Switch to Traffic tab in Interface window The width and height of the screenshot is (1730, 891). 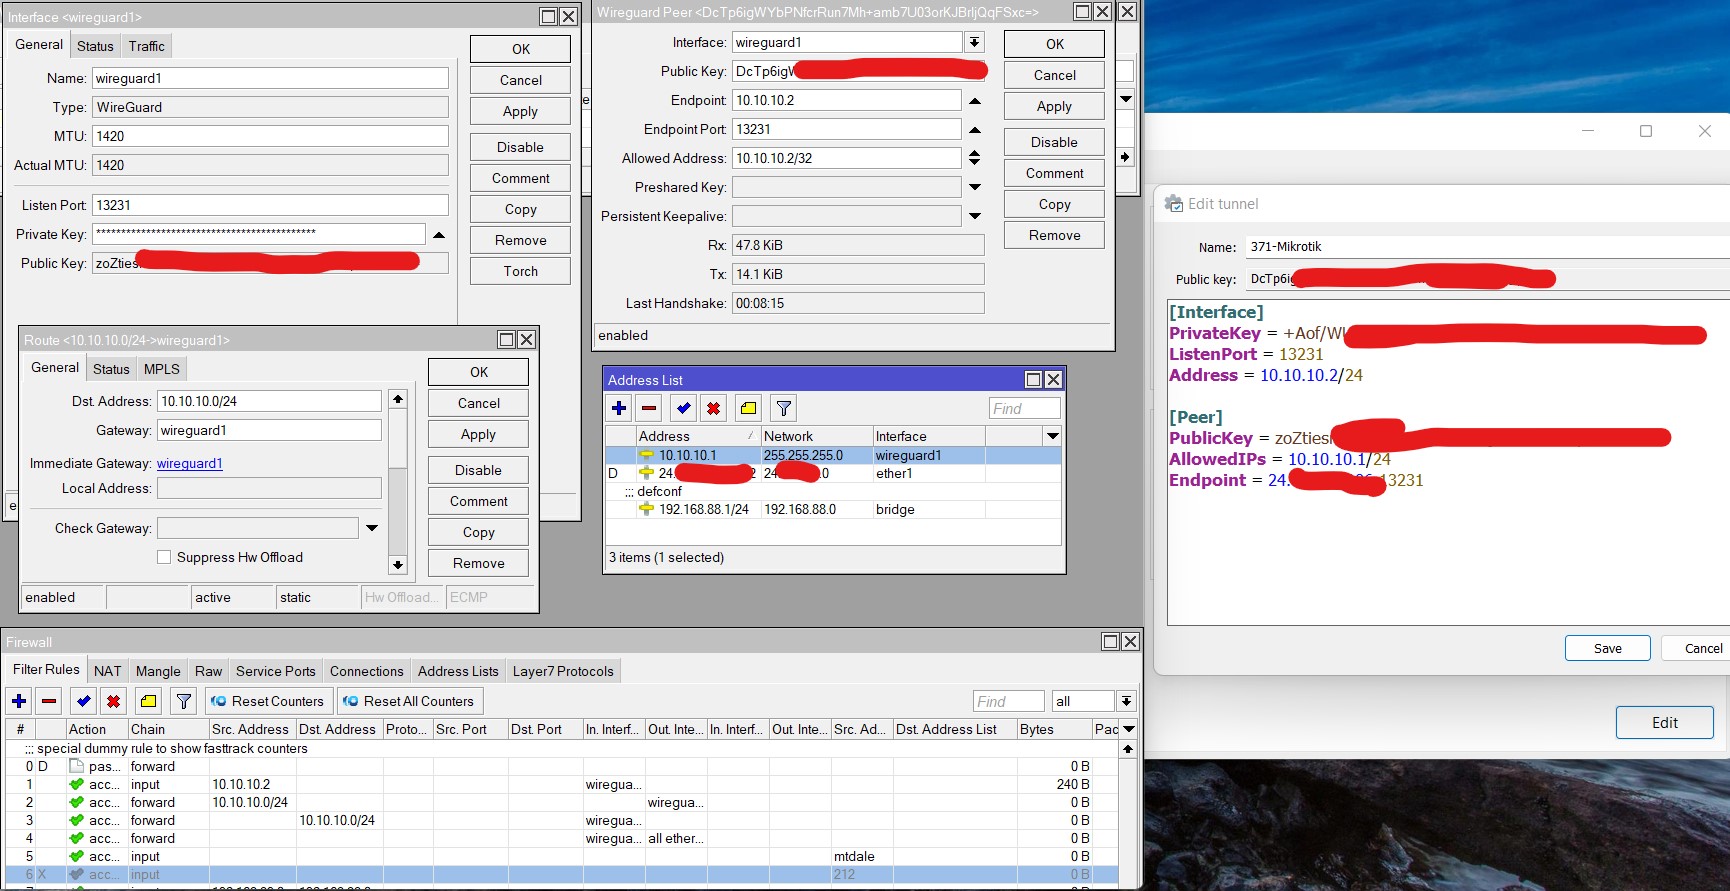pyautogui.click(x=146, y=46)
